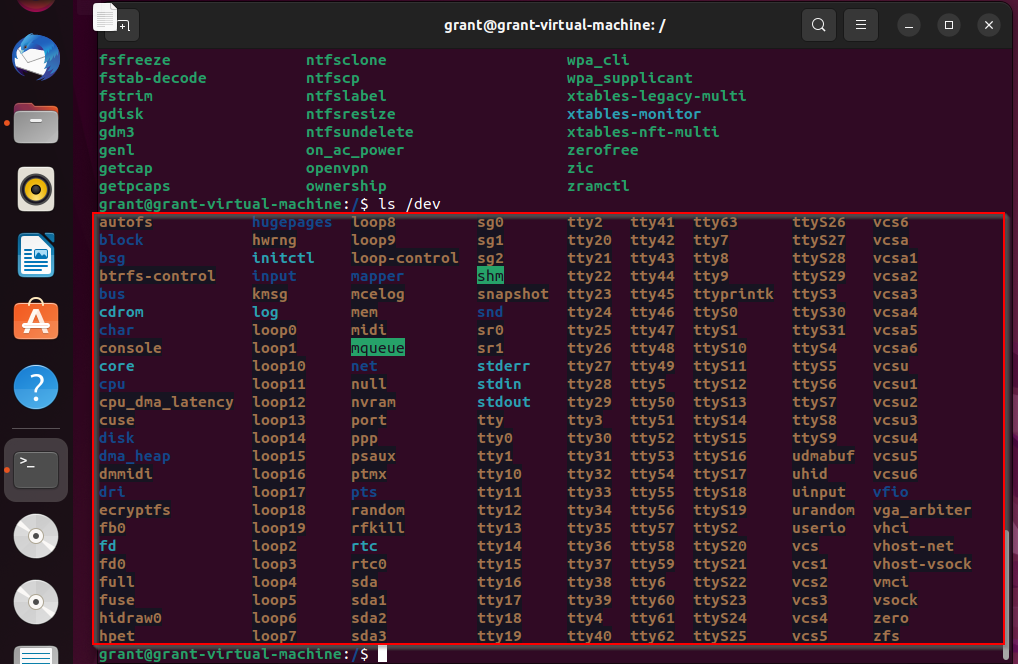
Task: Click the highlighted shm entry in the output
Action: click(x=490, y=276)
